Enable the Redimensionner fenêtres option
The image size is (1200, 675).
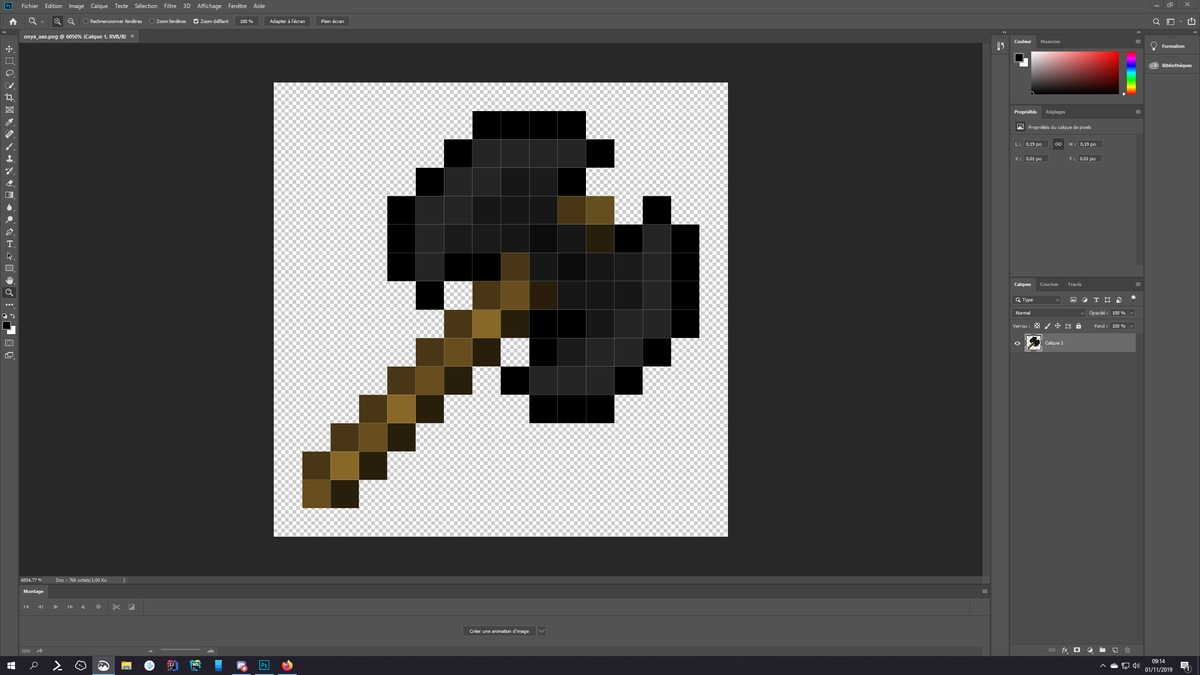point(86,21)
